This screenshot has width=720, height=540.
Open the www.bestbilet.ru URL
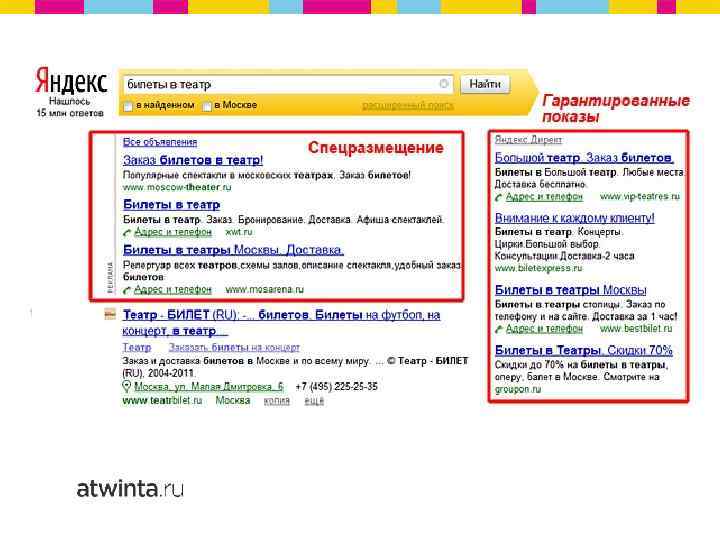[636, 328]
